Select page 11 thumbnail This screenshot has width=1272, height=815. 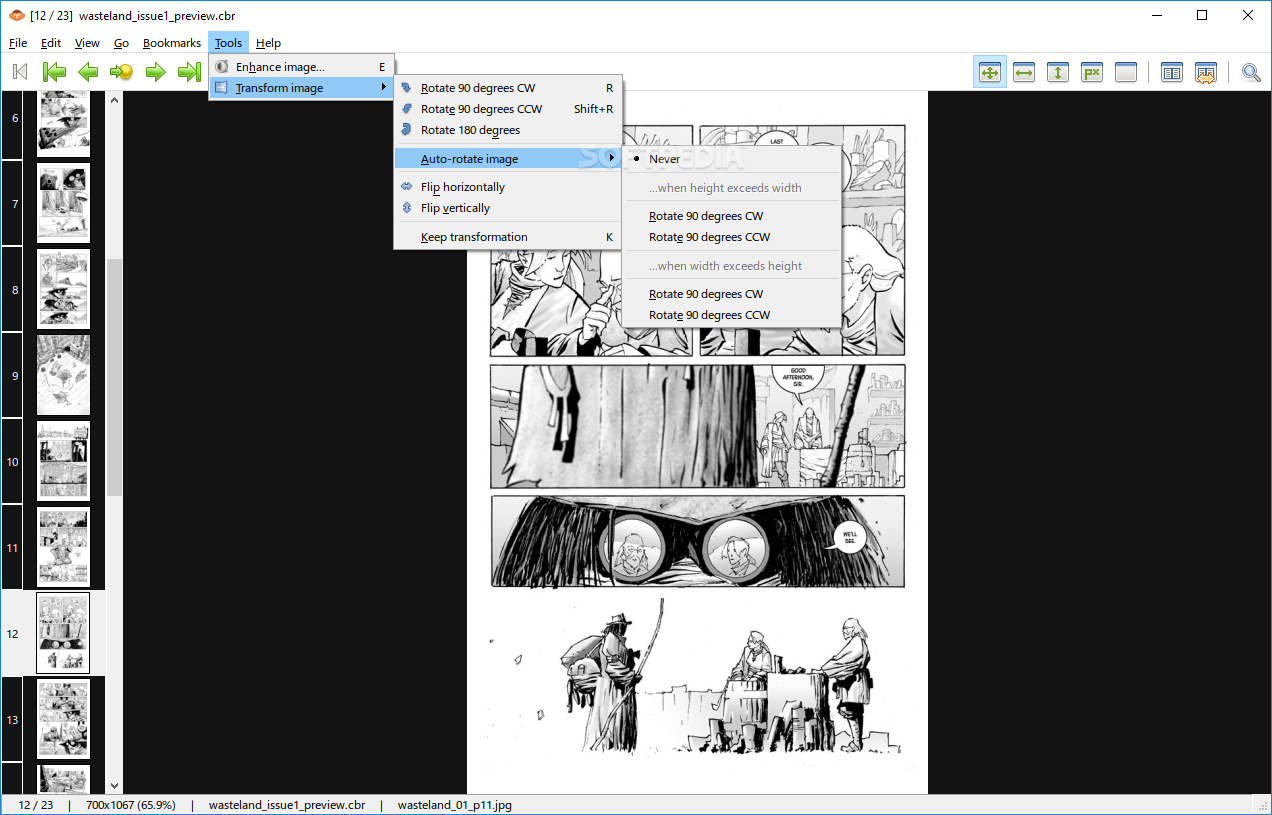tap(63, 547)
